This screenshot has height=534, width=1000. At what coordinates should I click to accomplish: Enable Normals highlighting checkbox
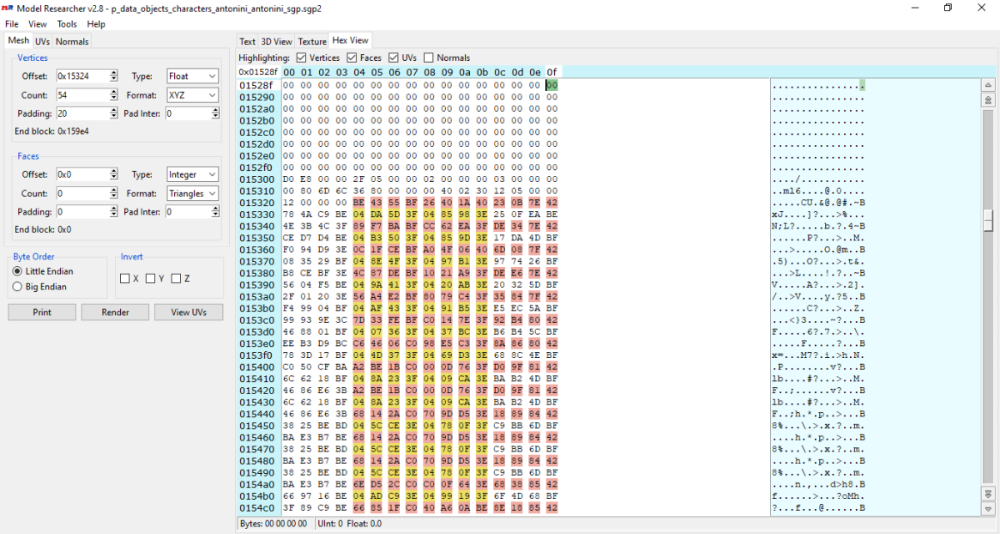[x=429, y=58]
